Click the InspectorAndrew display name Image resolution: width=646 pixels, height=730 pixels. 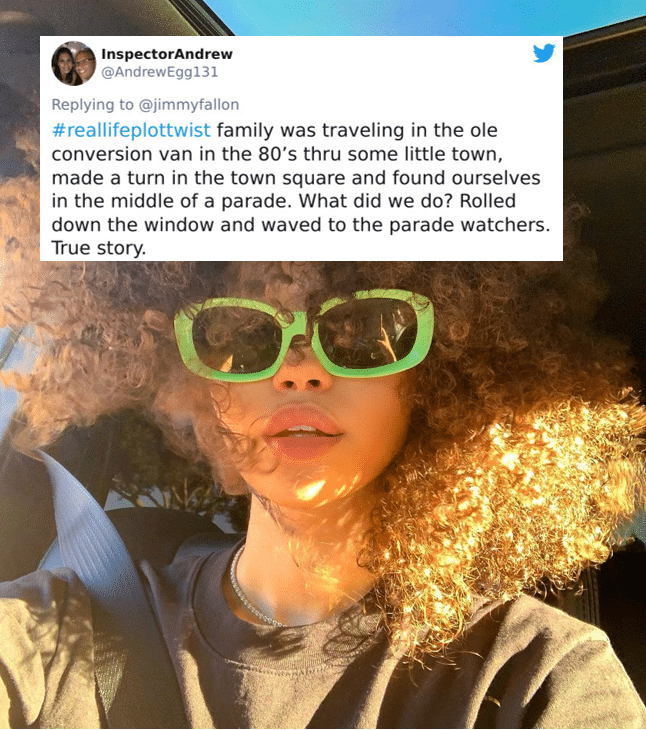point(167,54)
